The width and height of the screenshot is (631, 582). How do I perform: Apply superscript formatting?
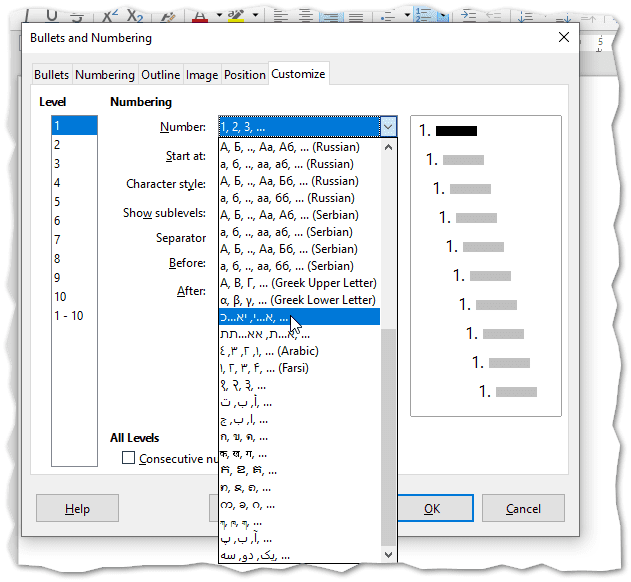pos(110,16)
